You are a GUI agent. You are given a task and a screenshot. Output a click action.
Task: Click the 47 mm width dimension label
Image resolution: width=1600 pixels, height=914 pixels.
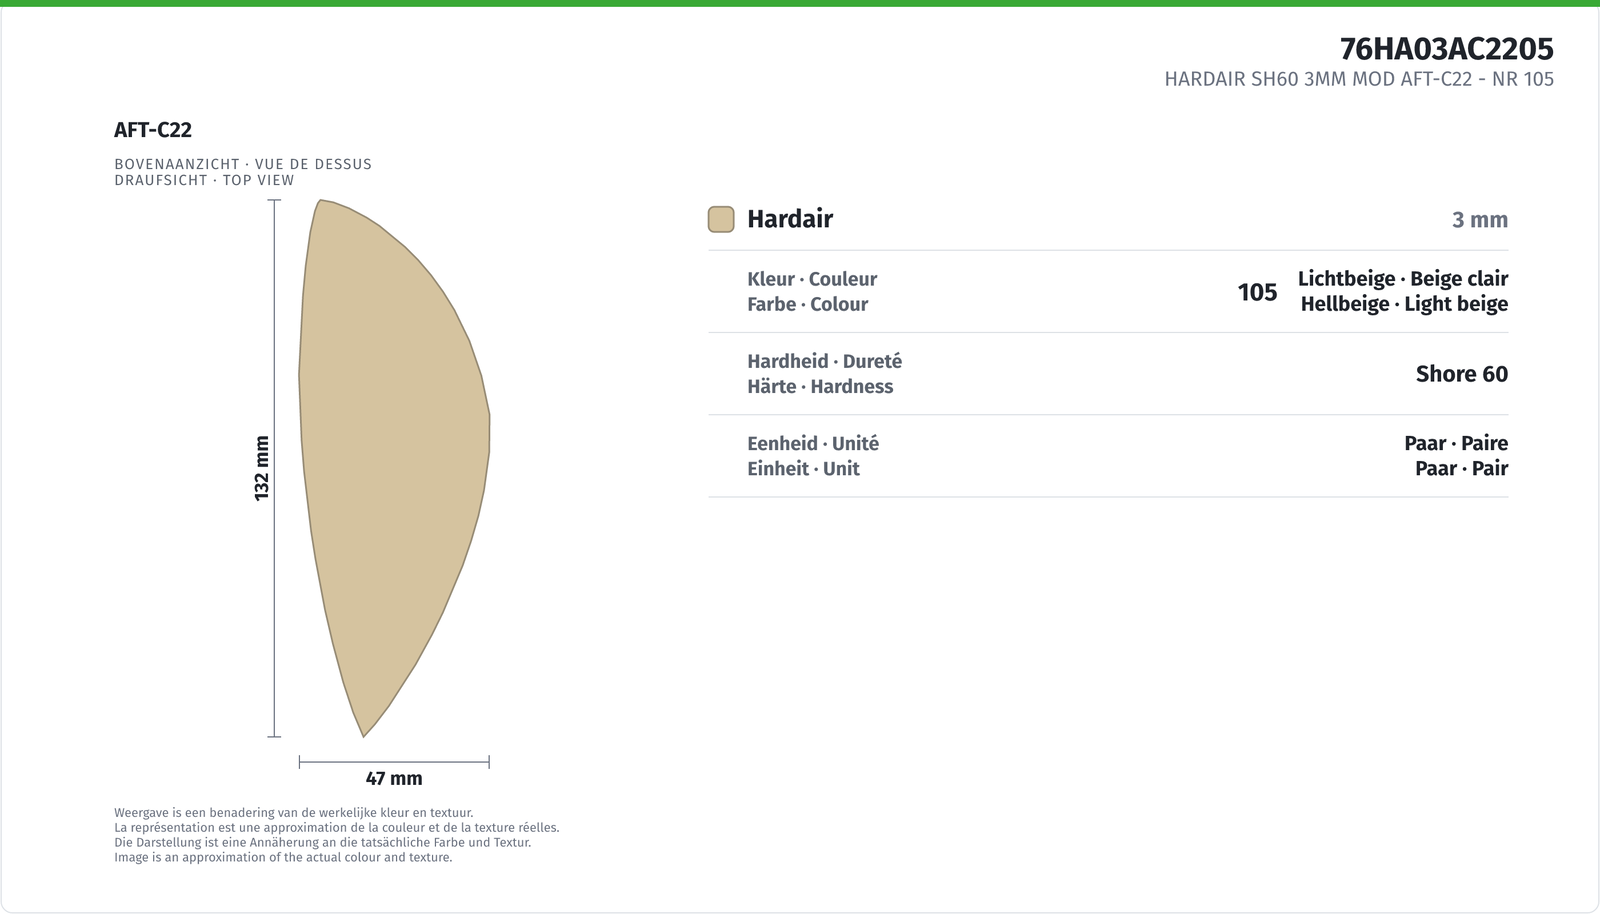pos(394,778)
